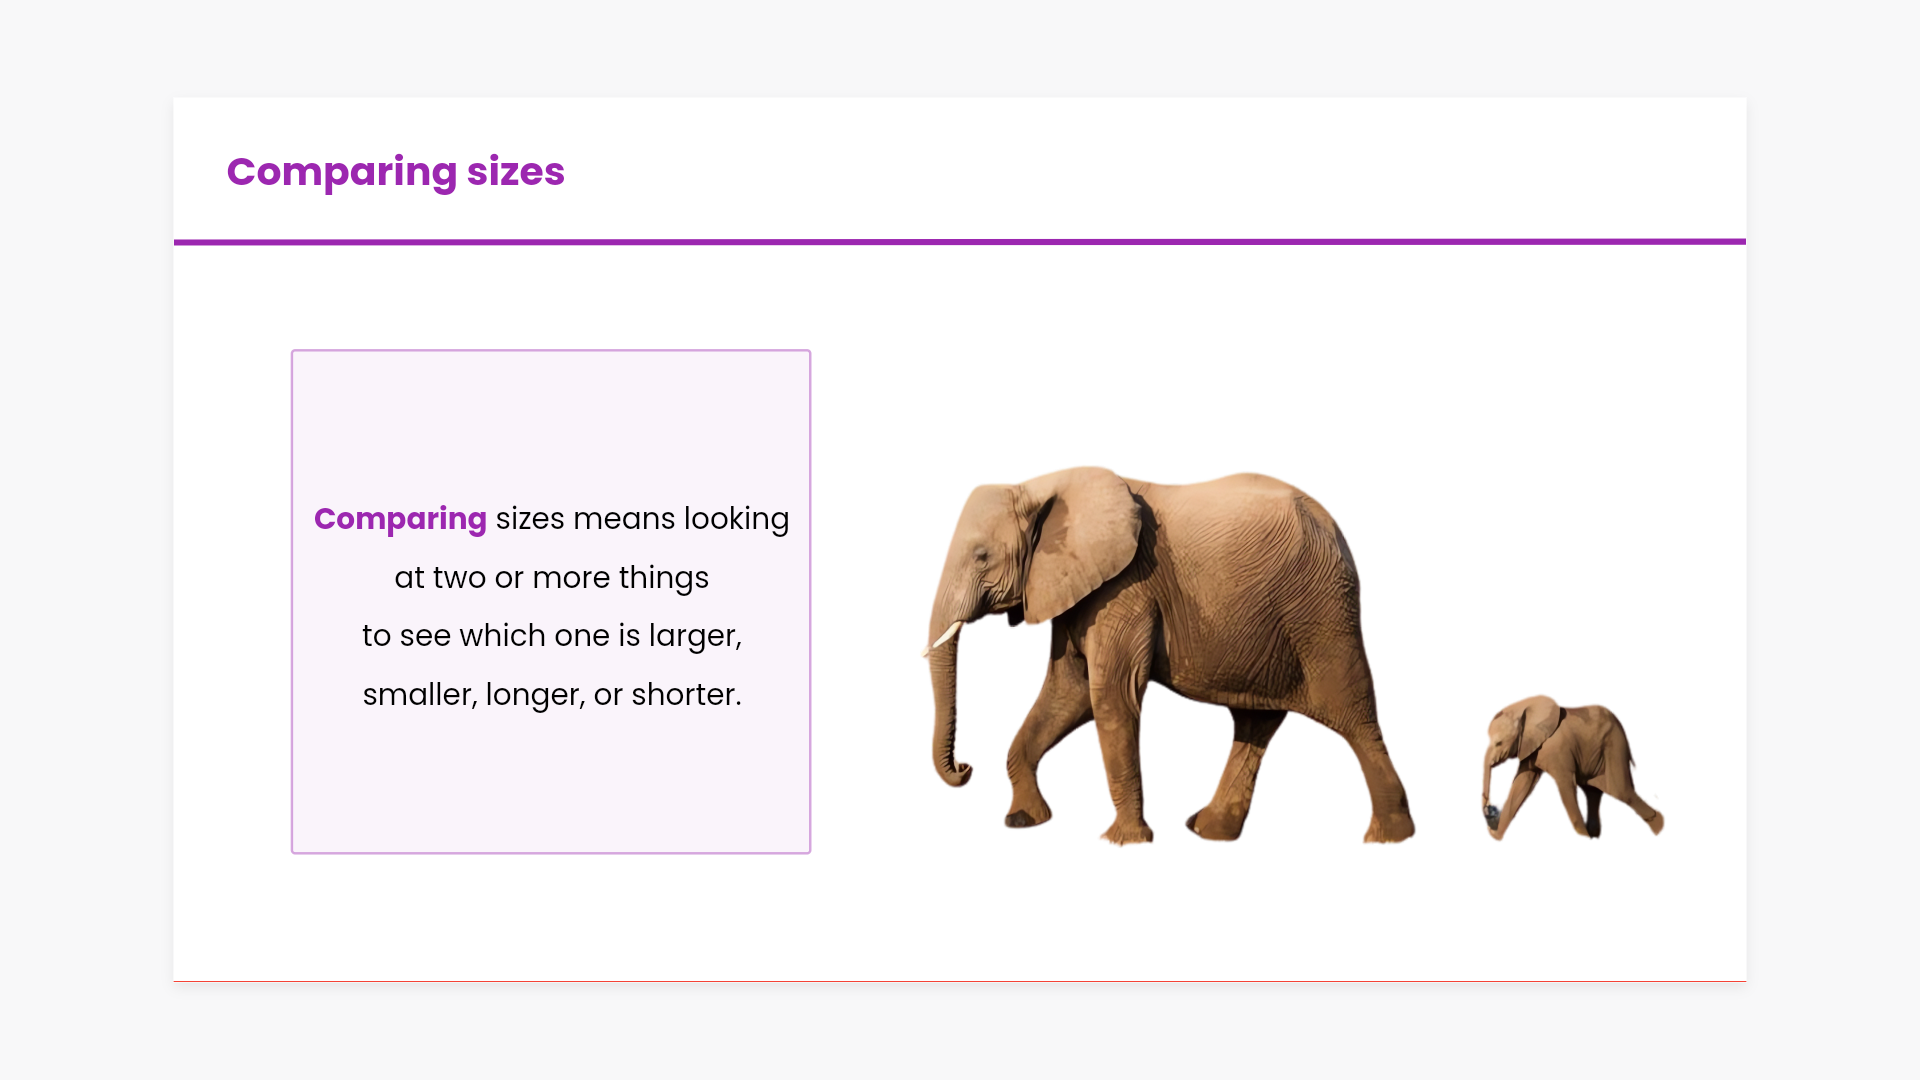Click the "Comparing sizes" slide heading
The width and height of the screenshot is (1920, 1080).
[x=395, y=172]
